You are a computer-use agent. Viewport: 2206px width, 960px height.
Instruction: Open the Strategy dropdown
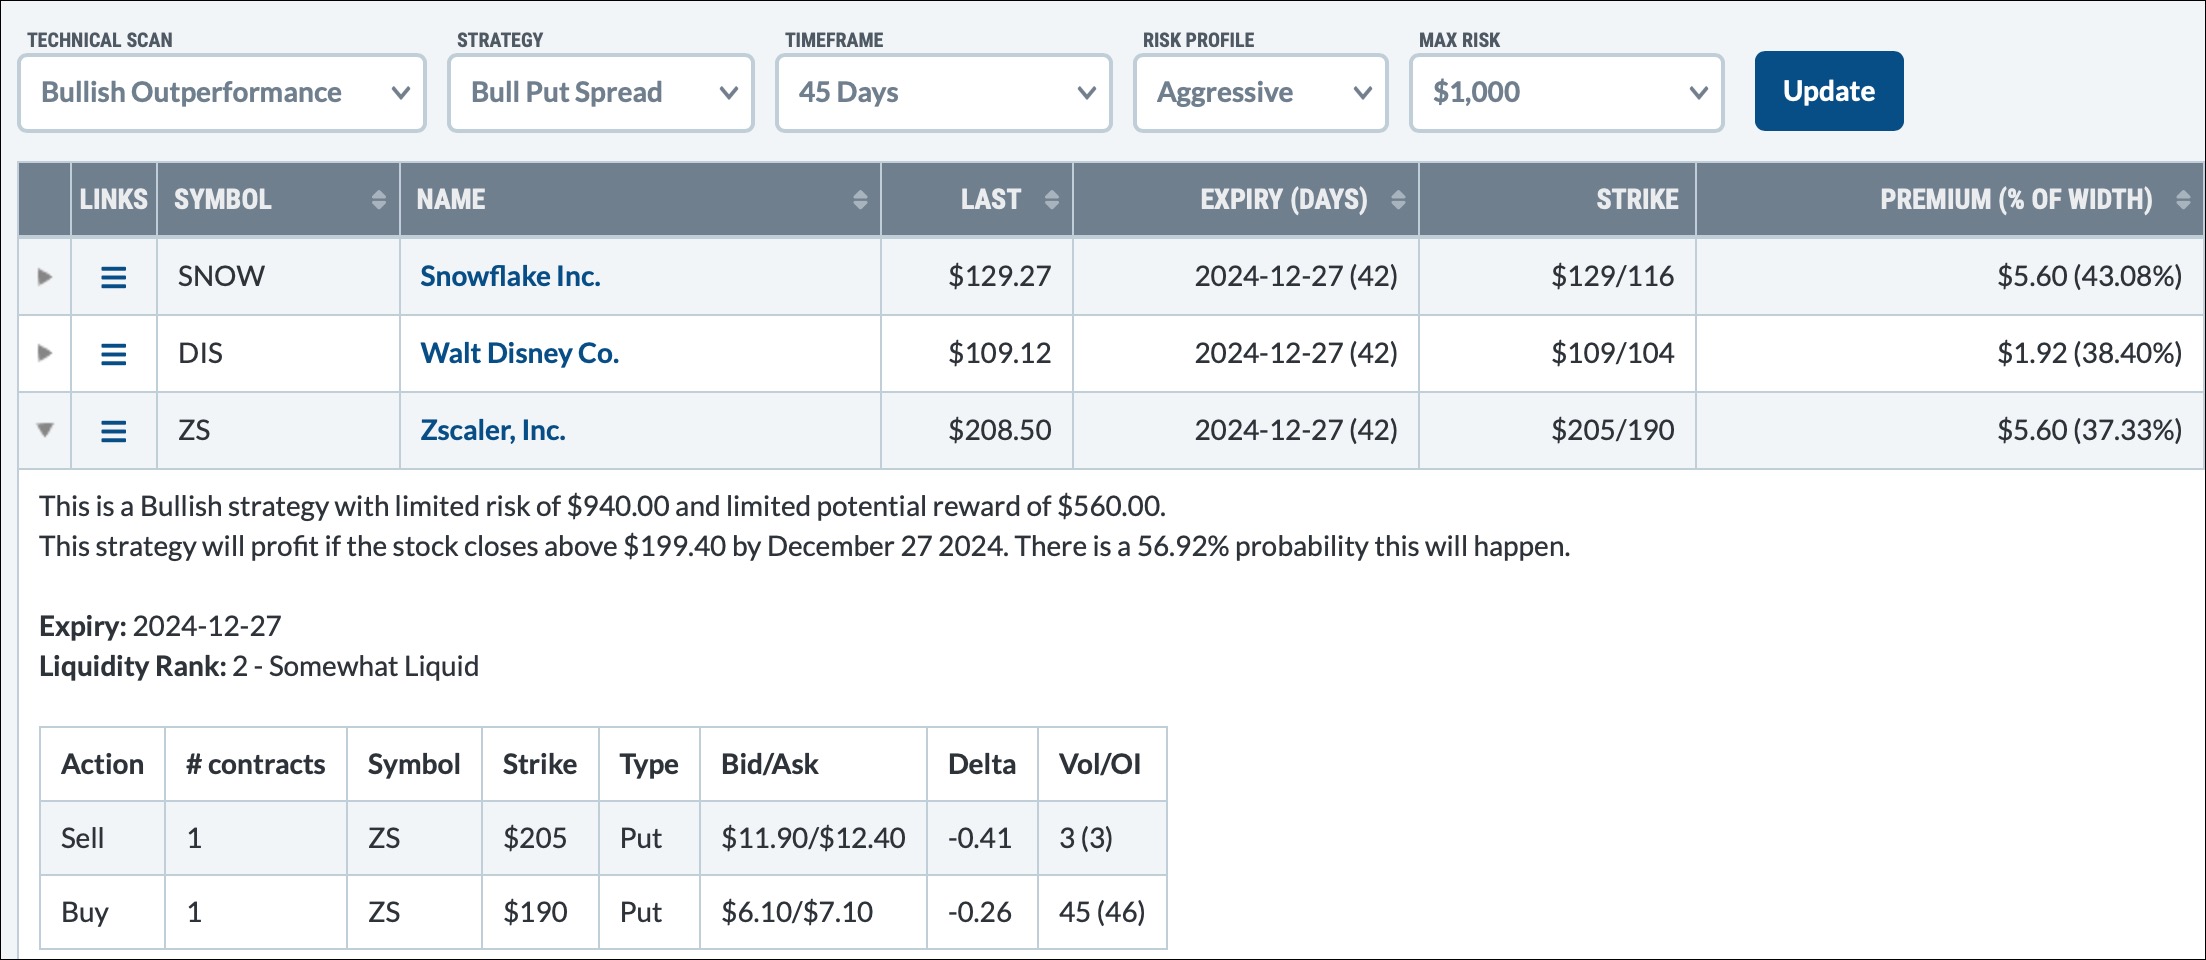(601, 93)
